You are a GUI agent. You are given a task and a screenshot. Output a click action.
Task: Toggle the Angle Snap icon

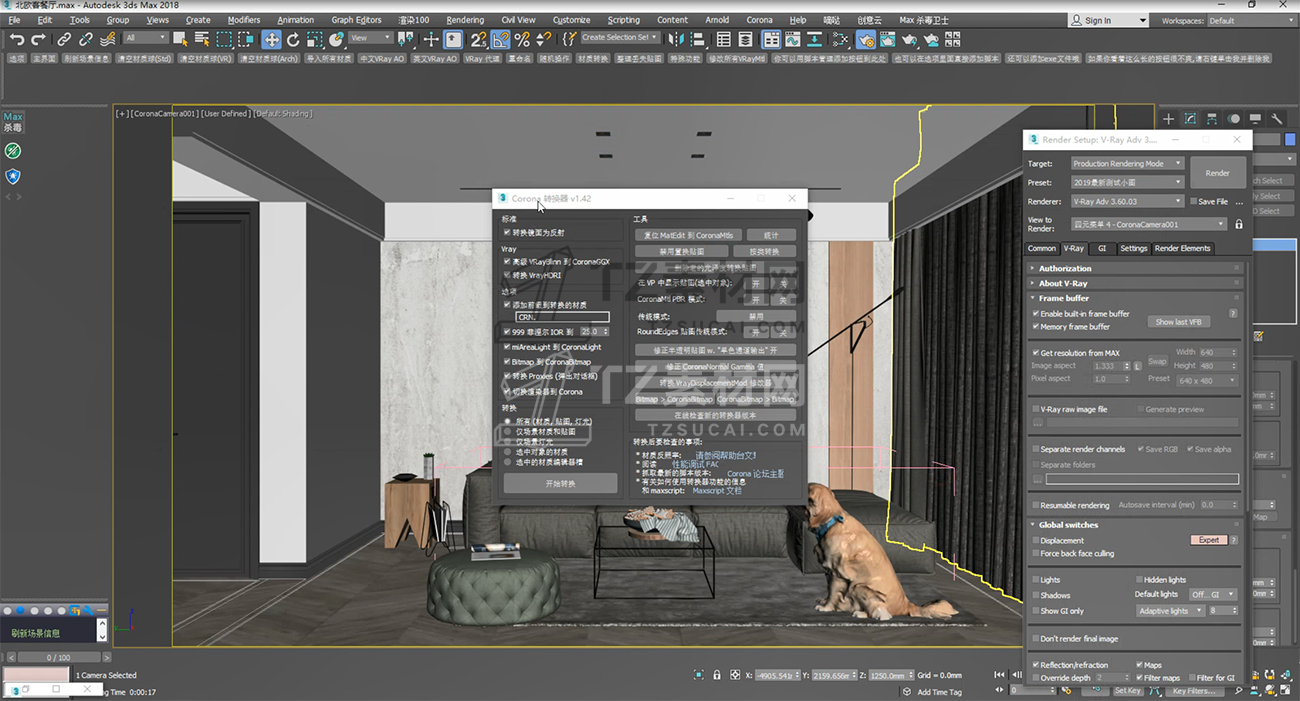click(x=500, y=39)
